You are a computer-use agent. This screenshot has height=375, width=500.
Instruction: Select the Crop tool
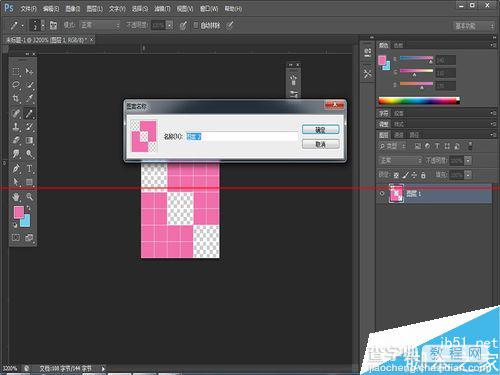coord(16,98)
